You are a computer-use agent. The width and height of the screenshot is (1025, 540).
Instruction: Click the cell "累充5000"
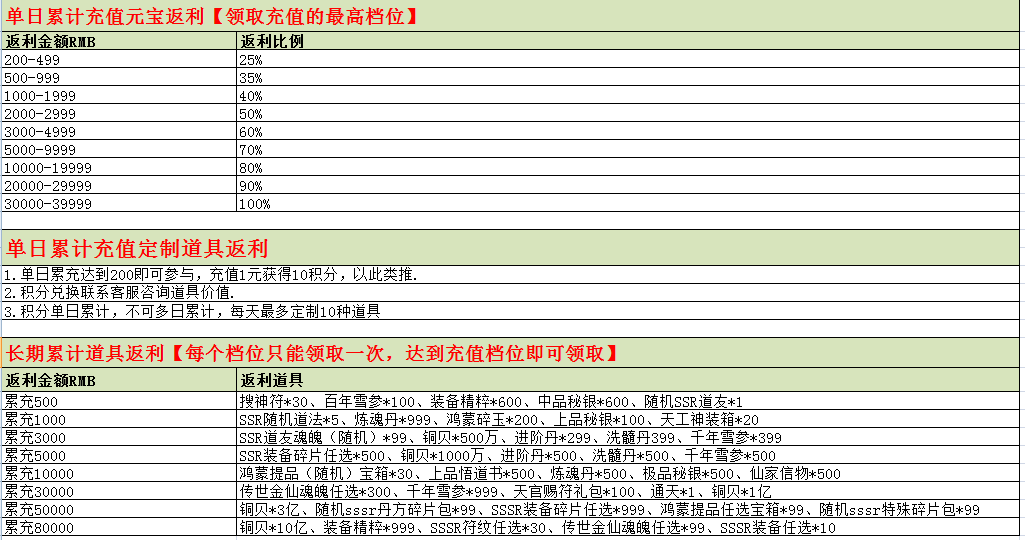click(x=119, y=455)
